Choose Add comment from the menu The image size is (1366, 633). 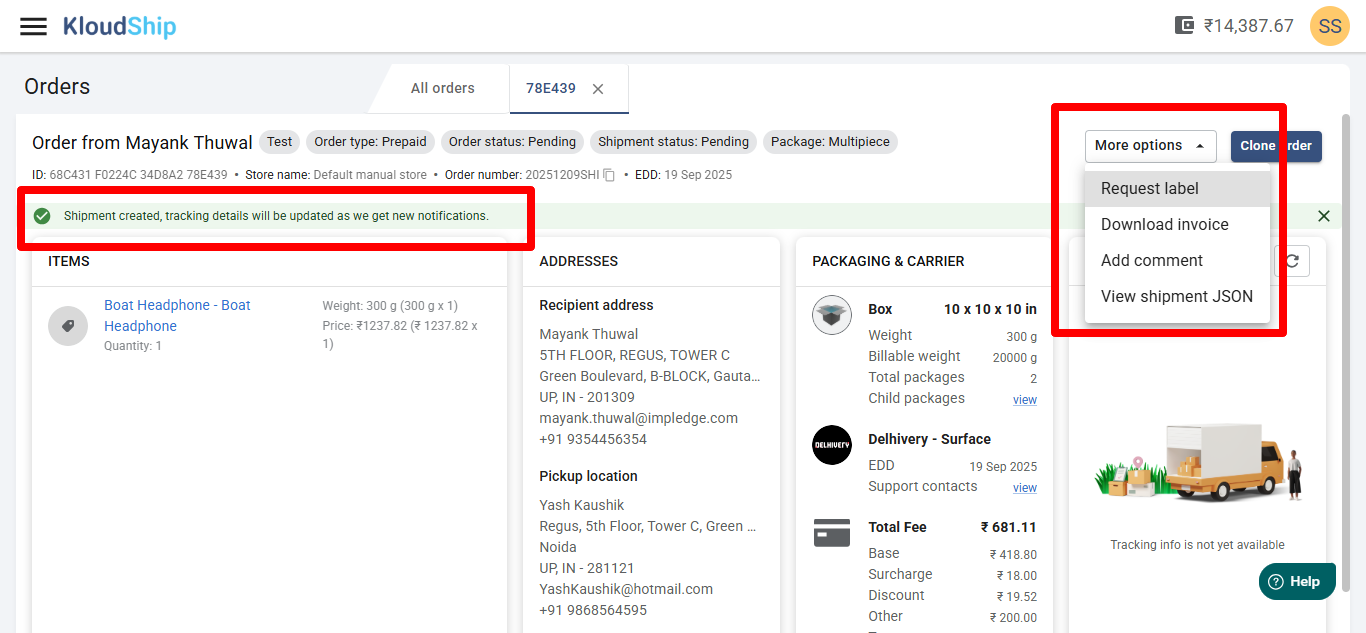(x=1177, y=261)
